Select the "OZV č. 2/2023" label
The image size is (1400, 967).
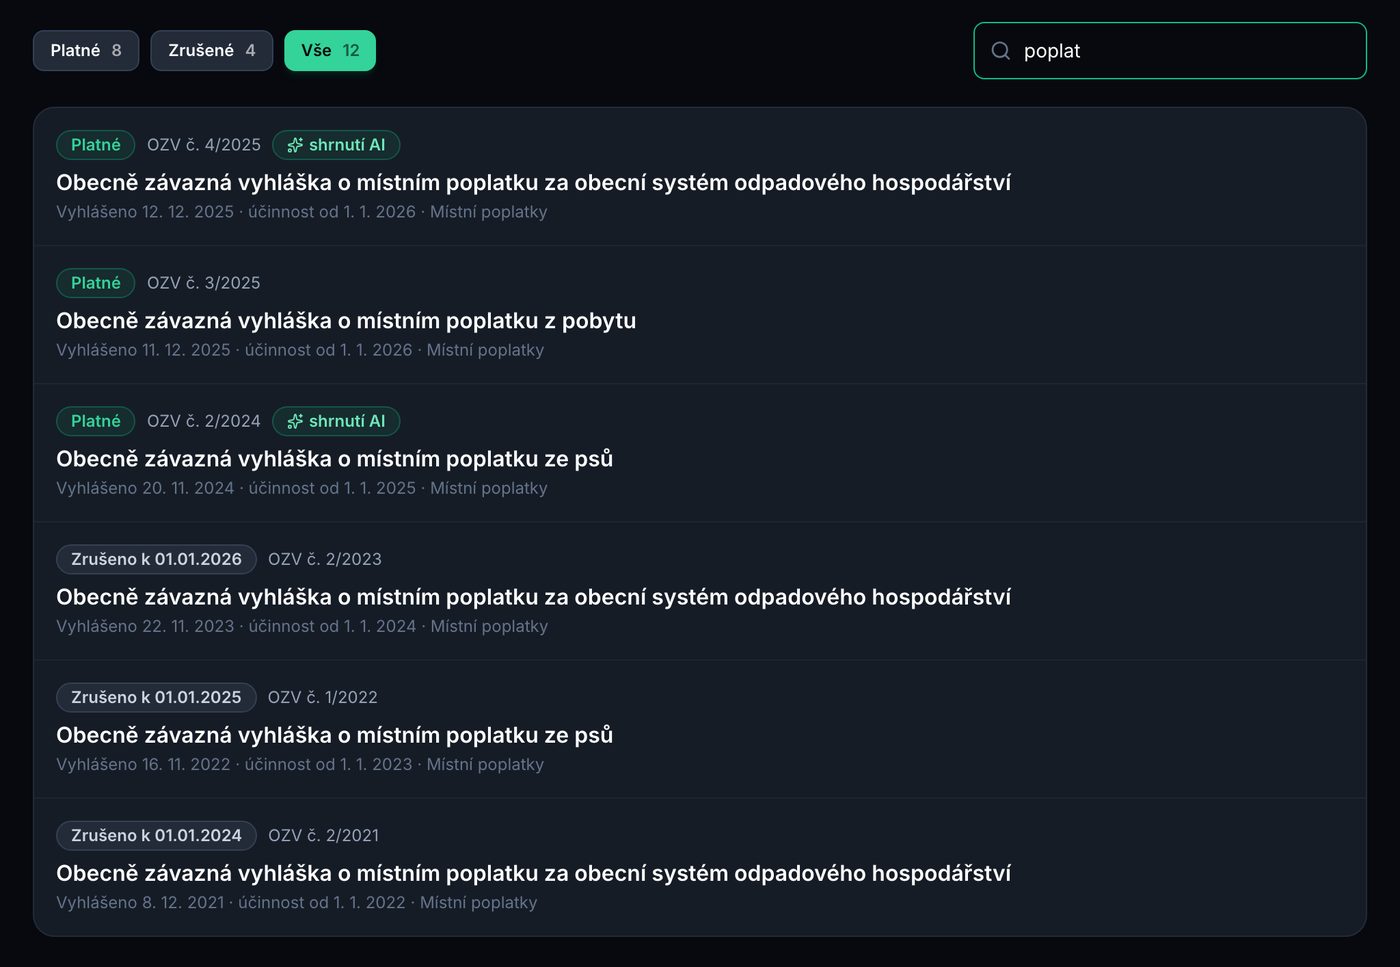325,559
